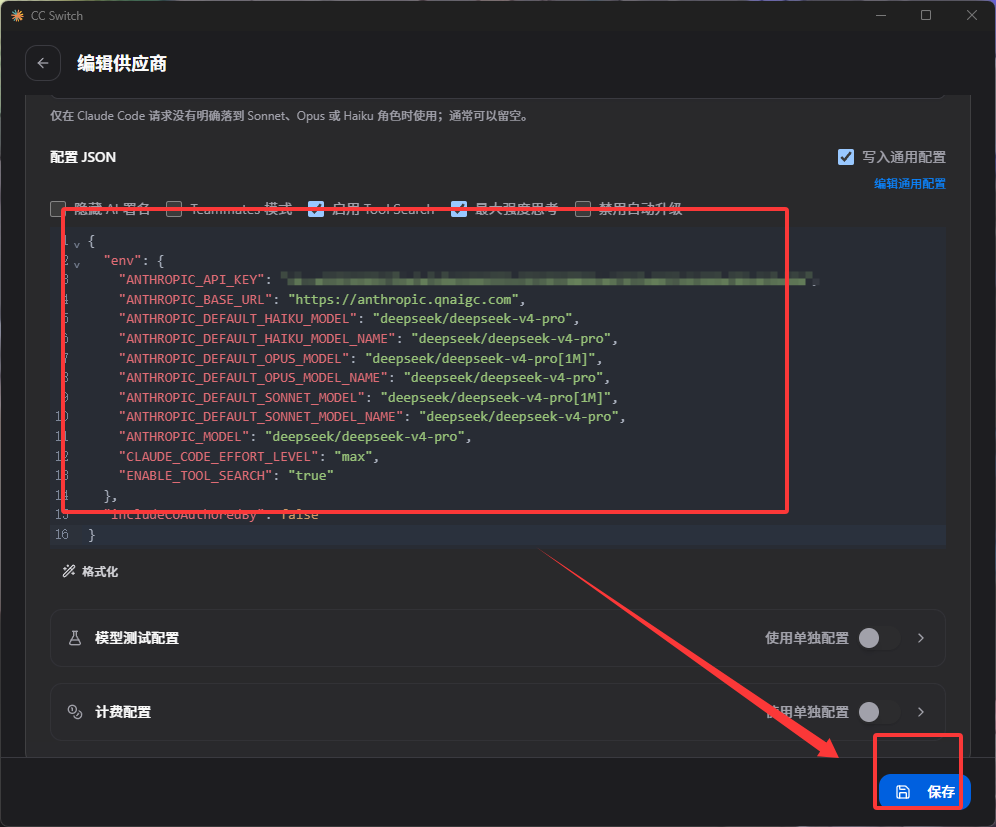Viewport: 996px width, 827px height.
Task: Click the CC Switch app logo
Action: 17,15
